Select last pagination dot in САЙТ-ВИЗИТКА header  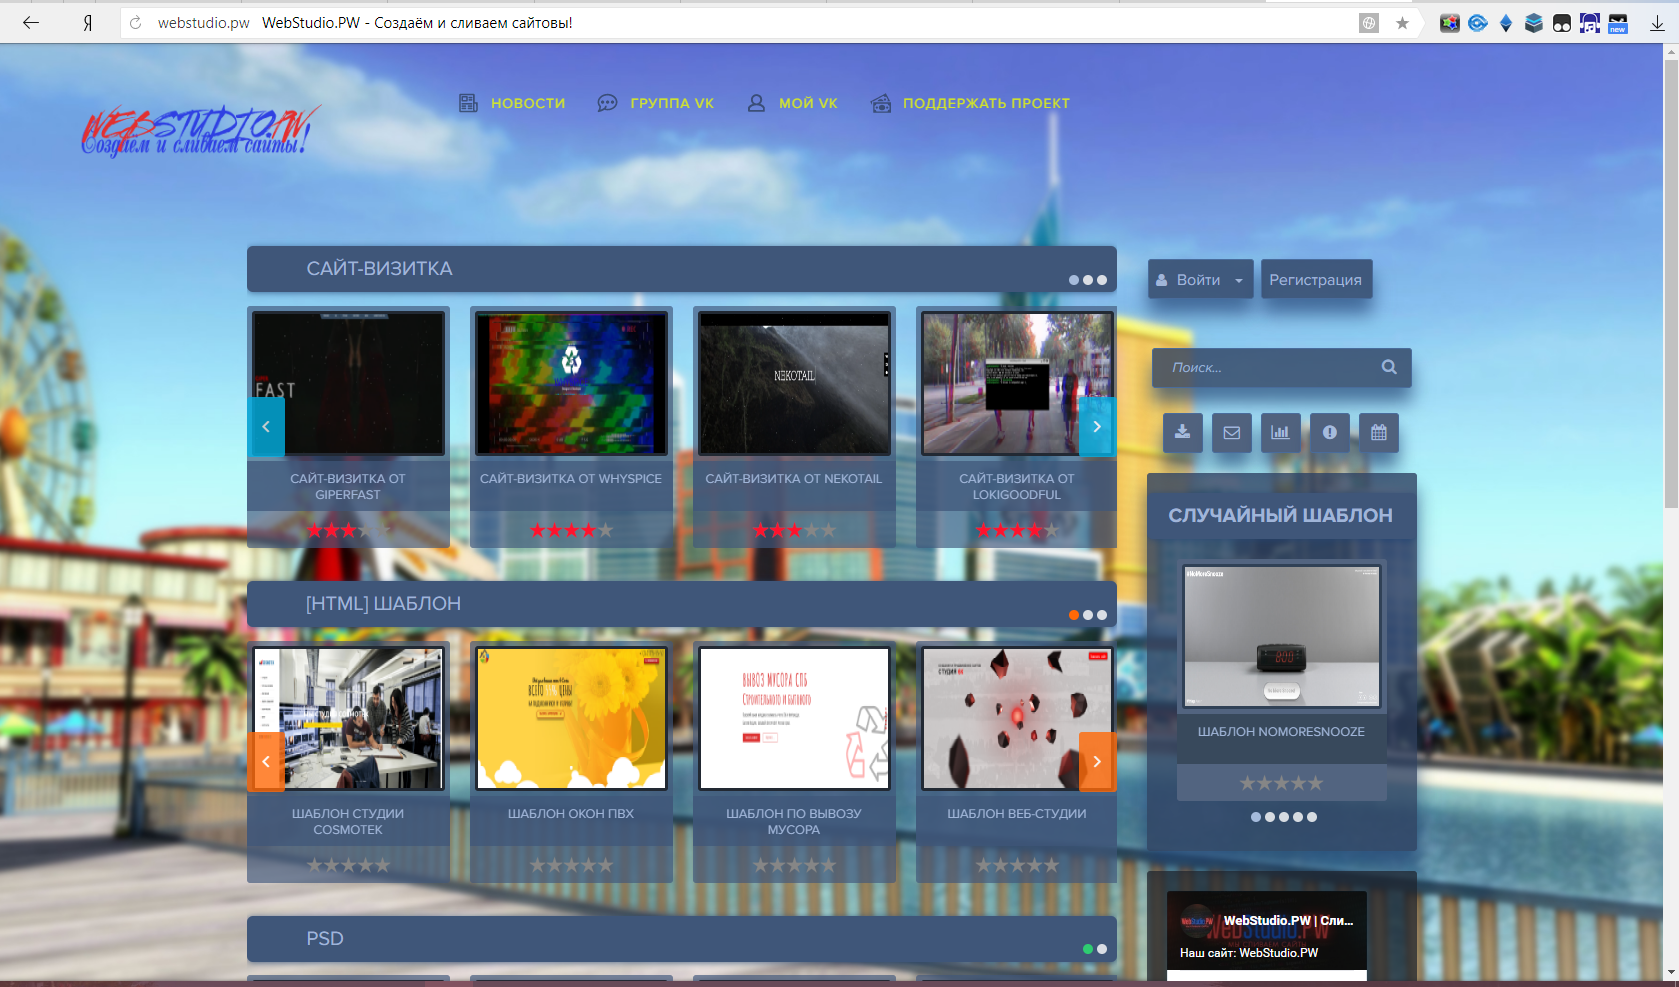(x=1102, y=280)
